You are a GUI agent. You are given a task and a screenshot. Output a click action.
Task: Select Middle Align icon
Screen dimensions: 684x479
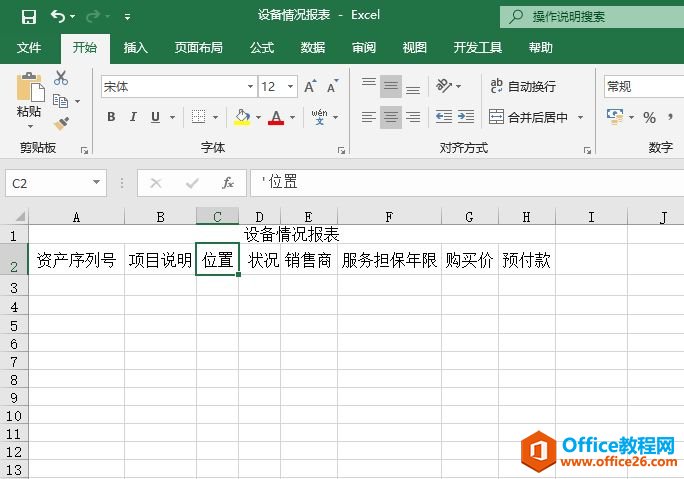391,86
